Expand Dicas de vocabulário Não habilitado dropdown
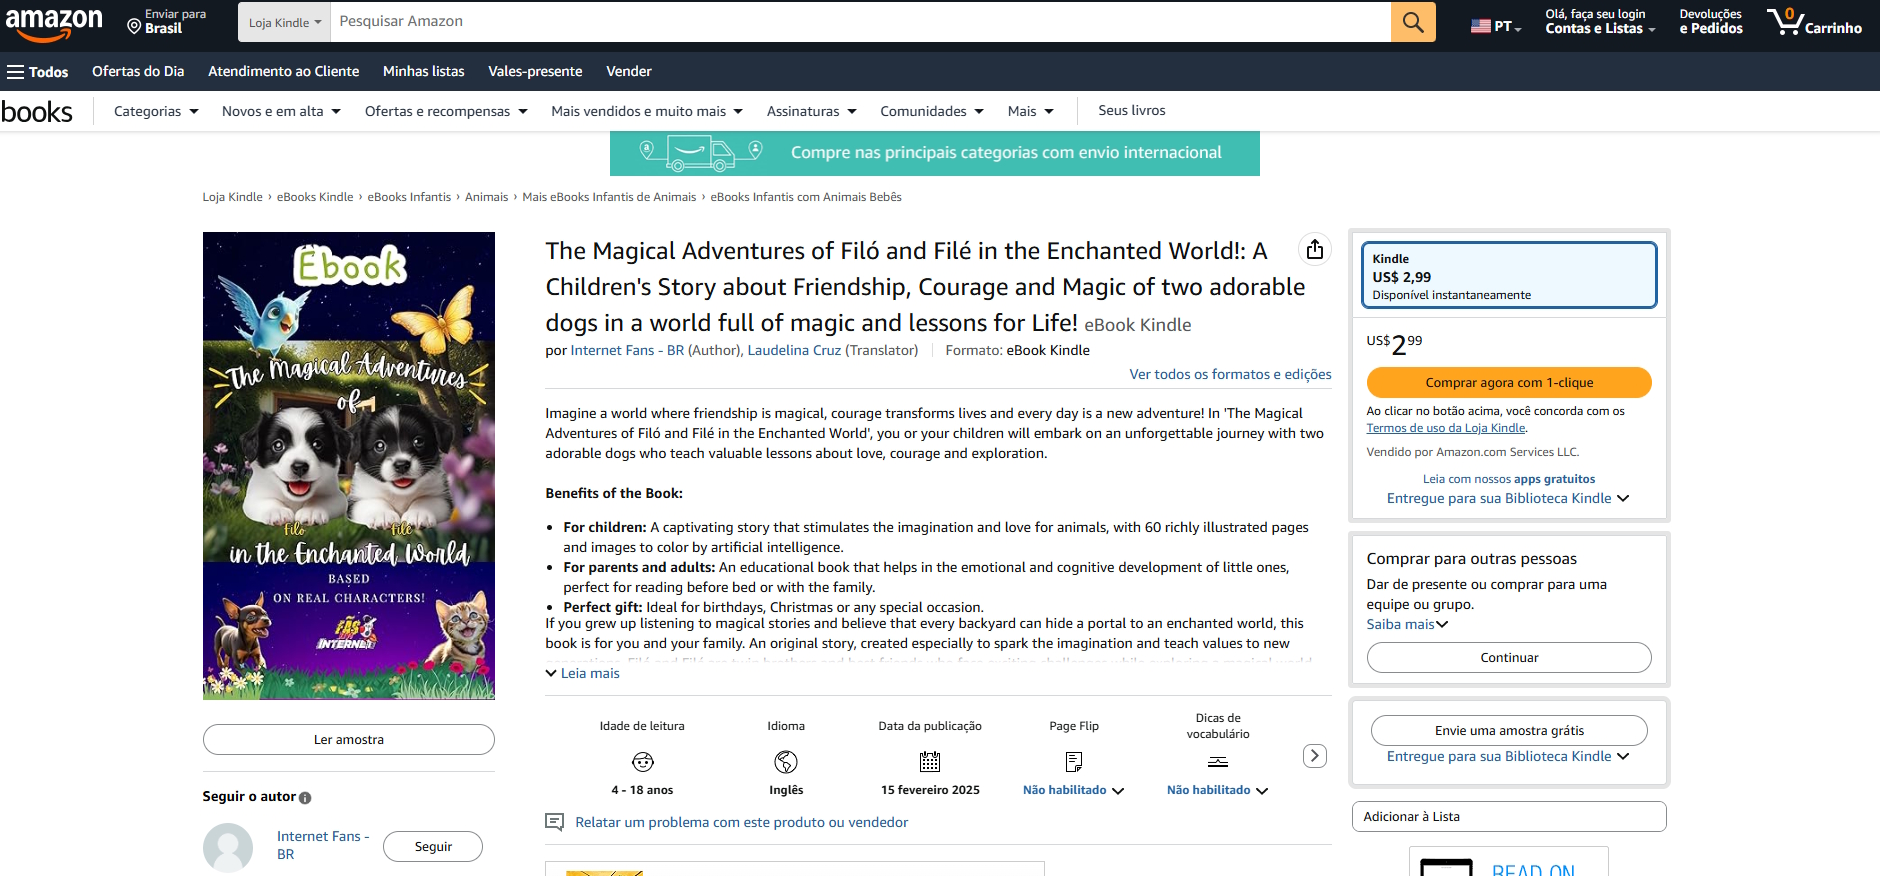Image resolution: width=1880 pixels, height=876 pixels. click(1217, 790)
